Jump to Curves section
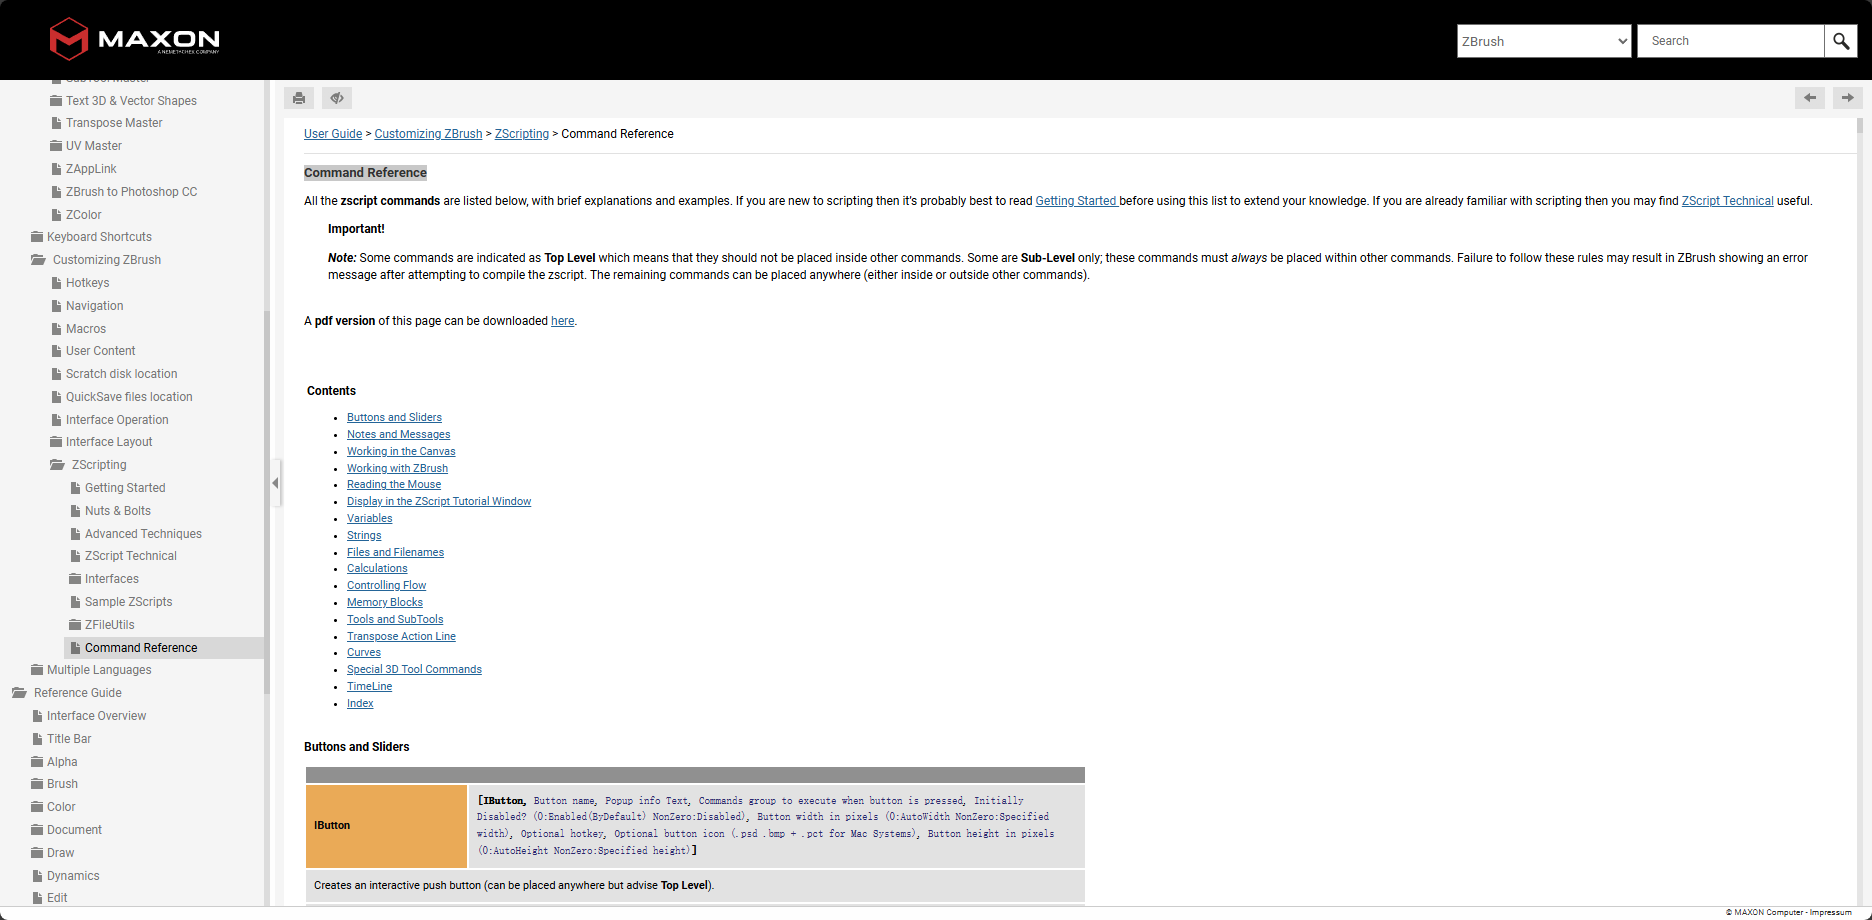1872x920 pixels. click(x=364, y=653)
